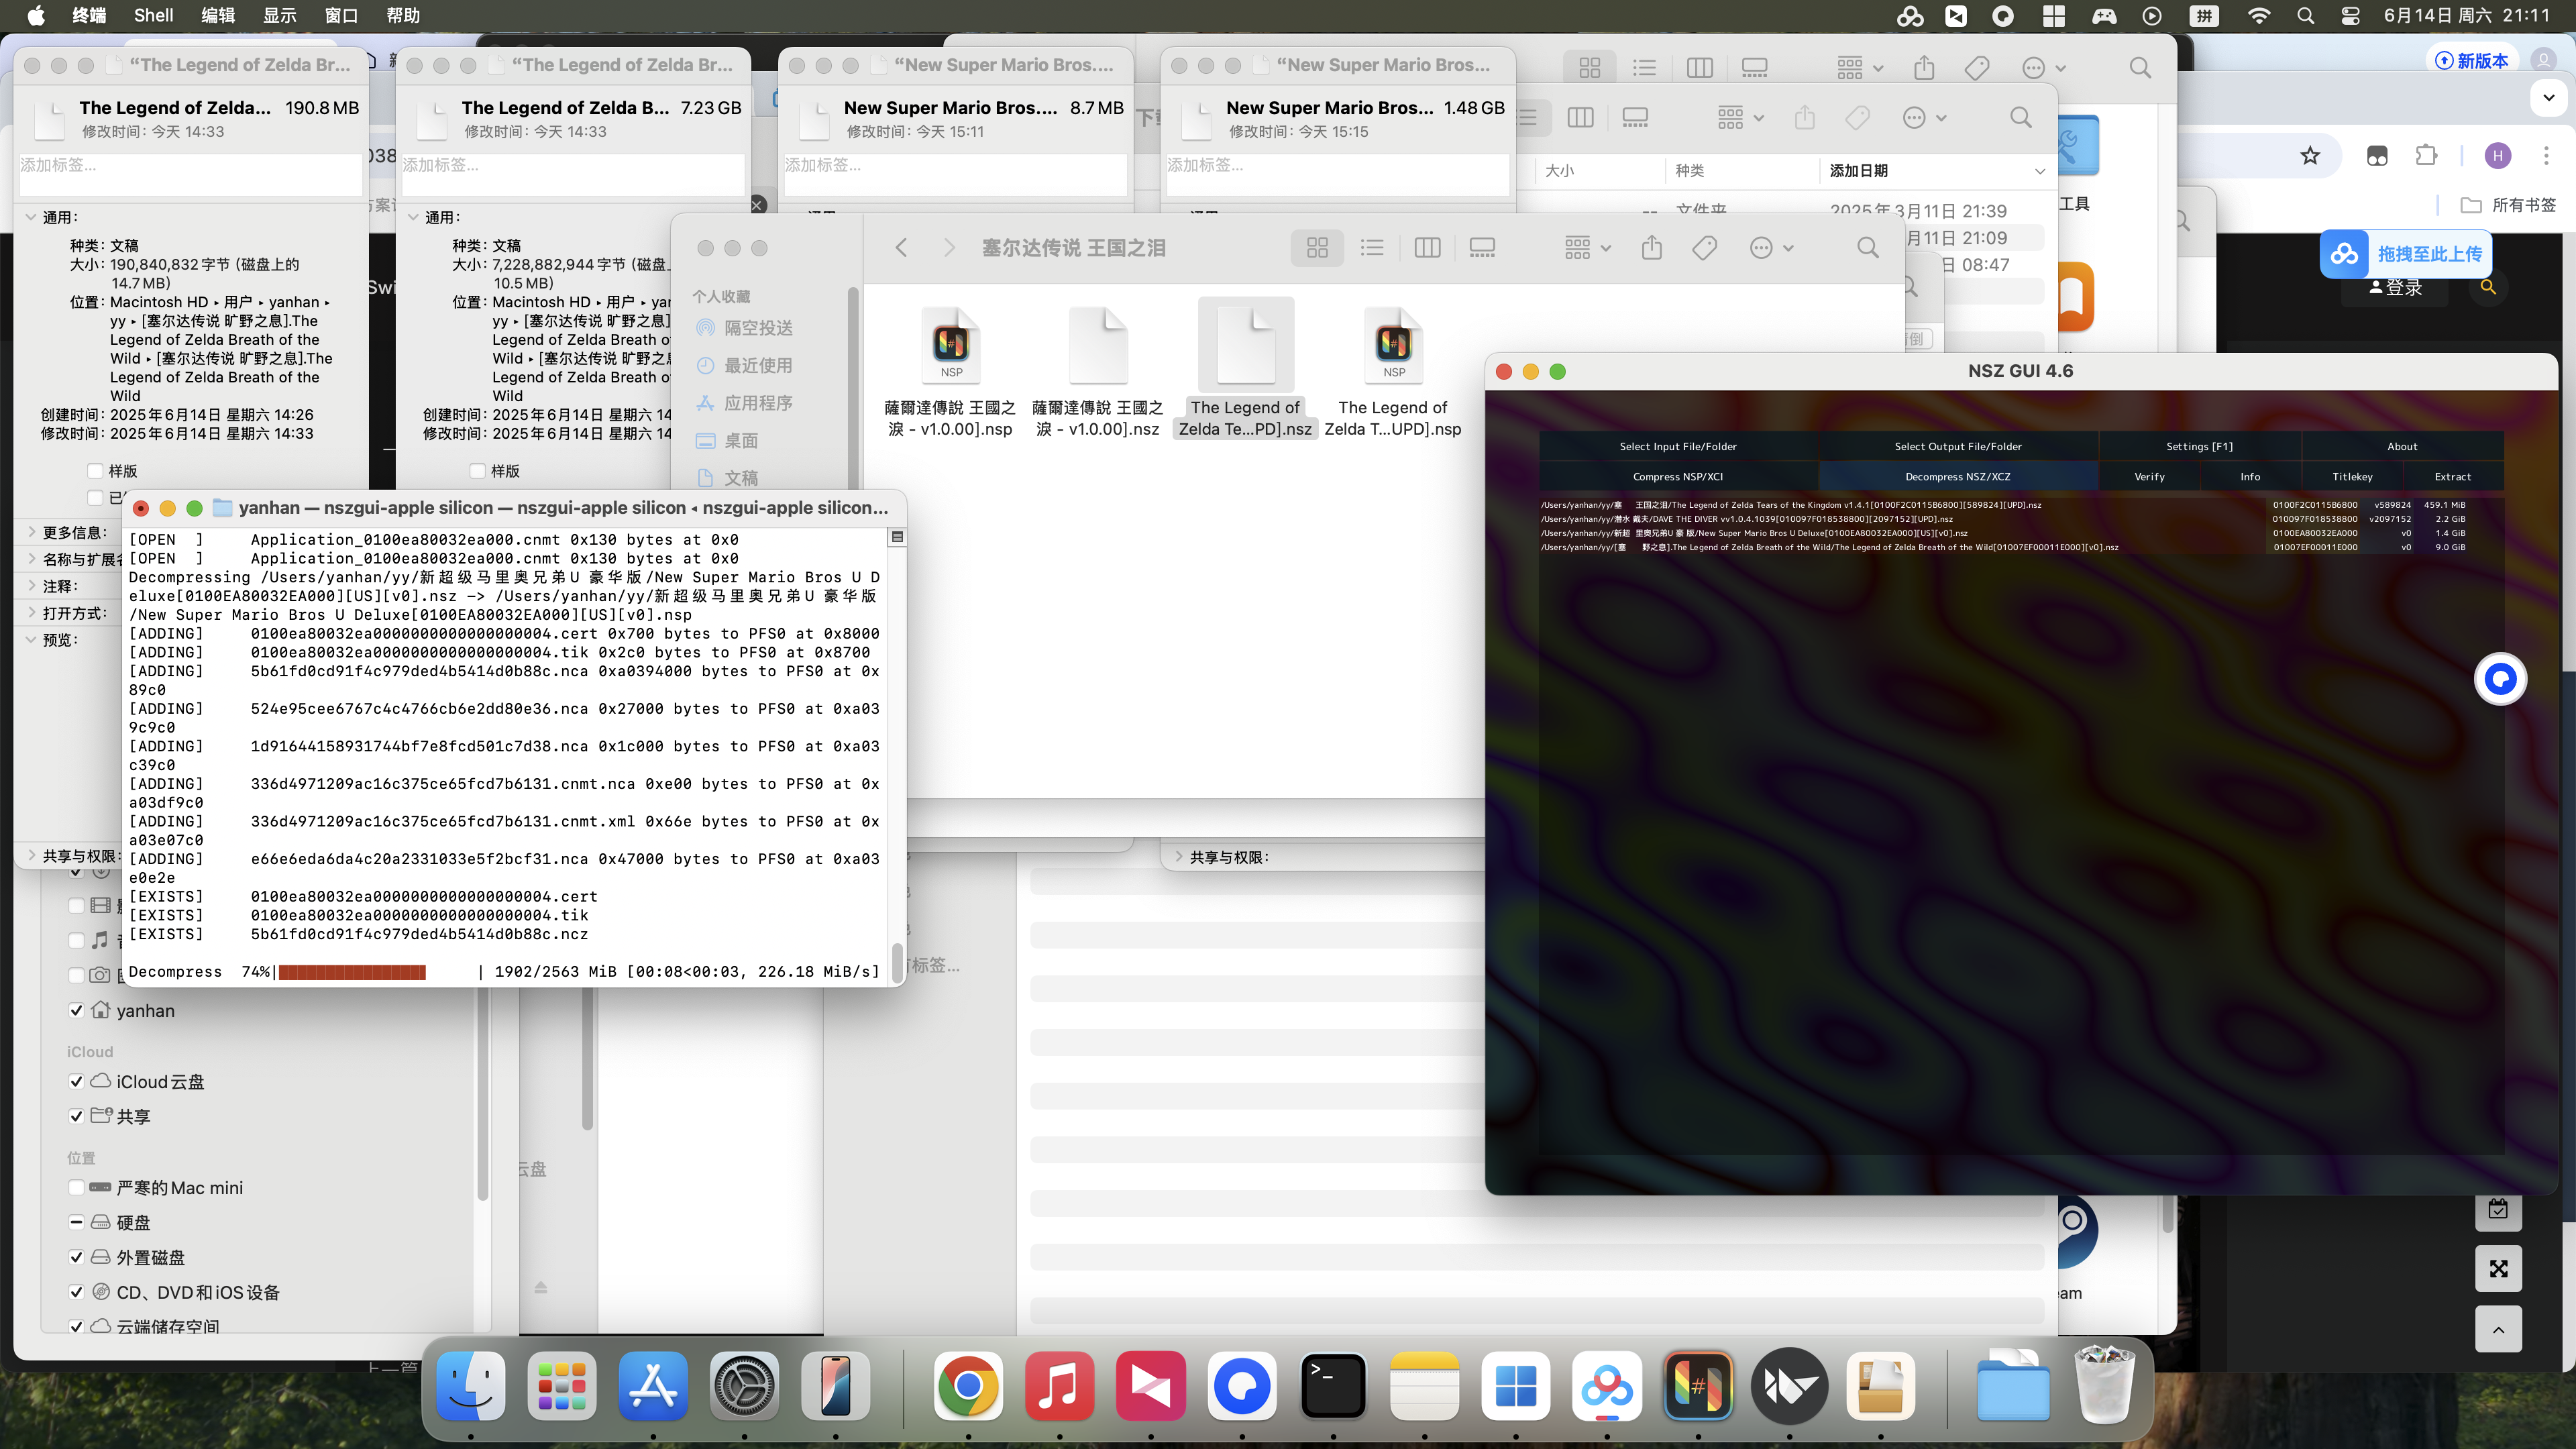
Task: Click Spotlight search in the menu bar
Action: (2305, 15)
